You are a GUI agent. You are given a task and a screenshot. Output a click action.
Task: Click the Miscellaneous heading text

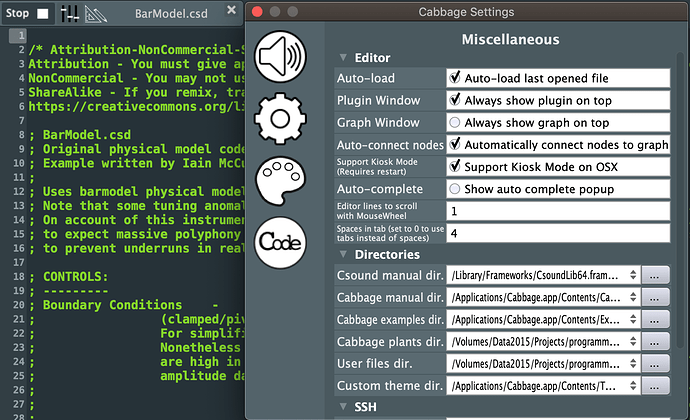coord(510,40)
